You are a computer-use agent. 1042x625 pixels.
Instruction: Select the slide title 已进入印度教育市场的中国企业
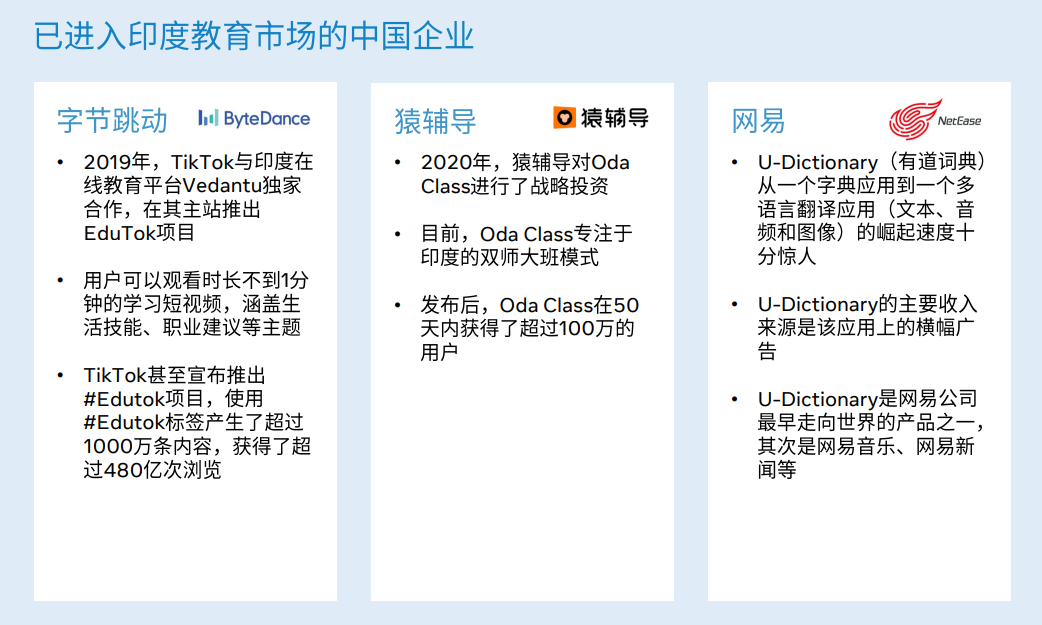(x=254, y=36)
